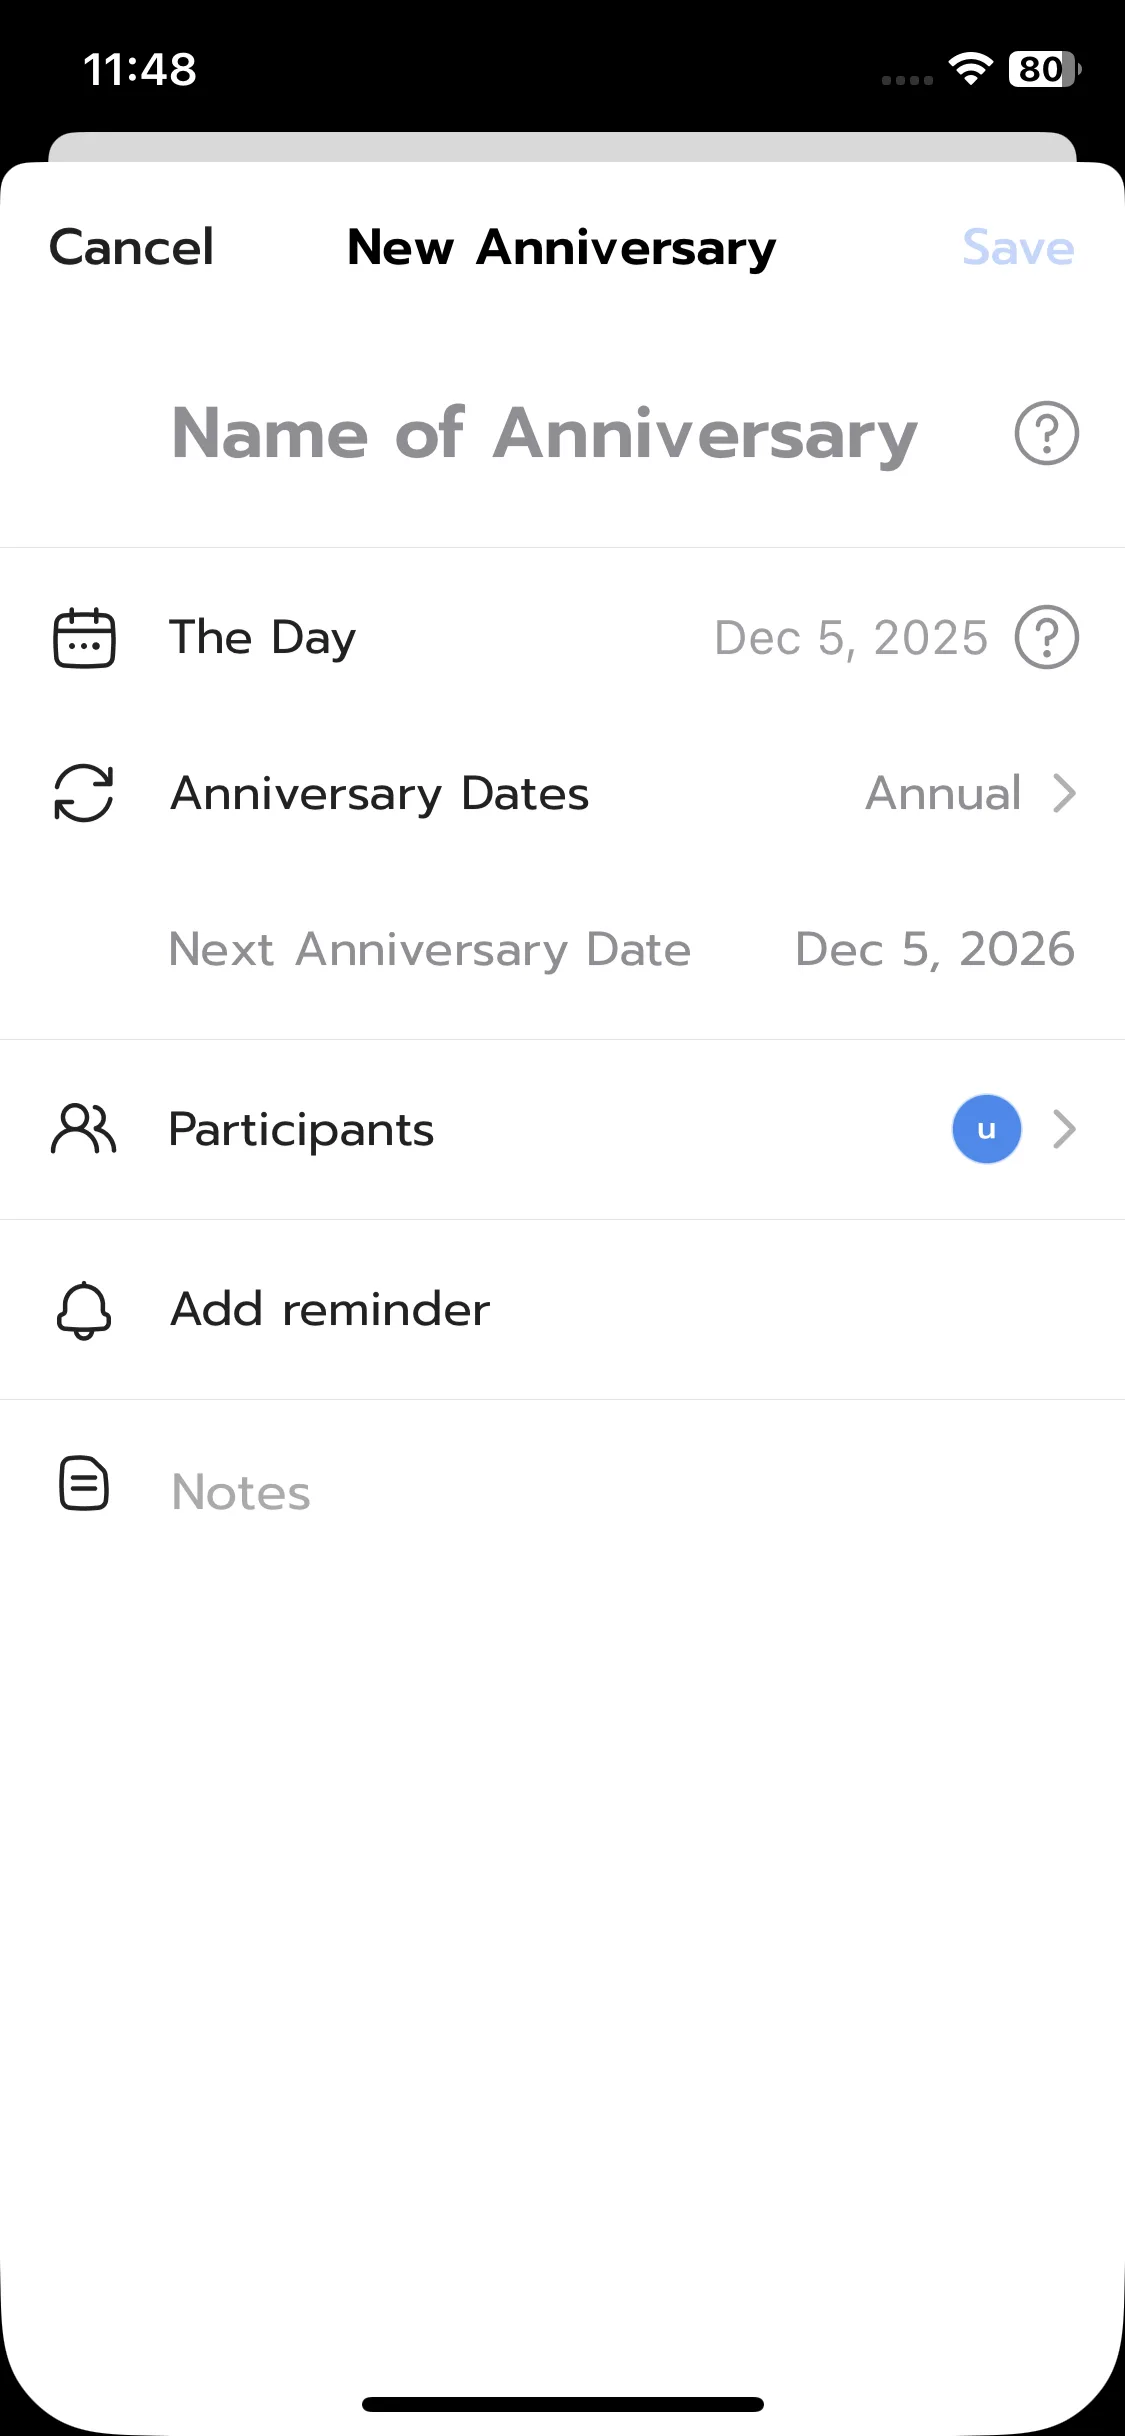Pick The Day date Dec 5, 2025
Image resolution: width=1125 pixels, height=2436 pixels.
850,638
